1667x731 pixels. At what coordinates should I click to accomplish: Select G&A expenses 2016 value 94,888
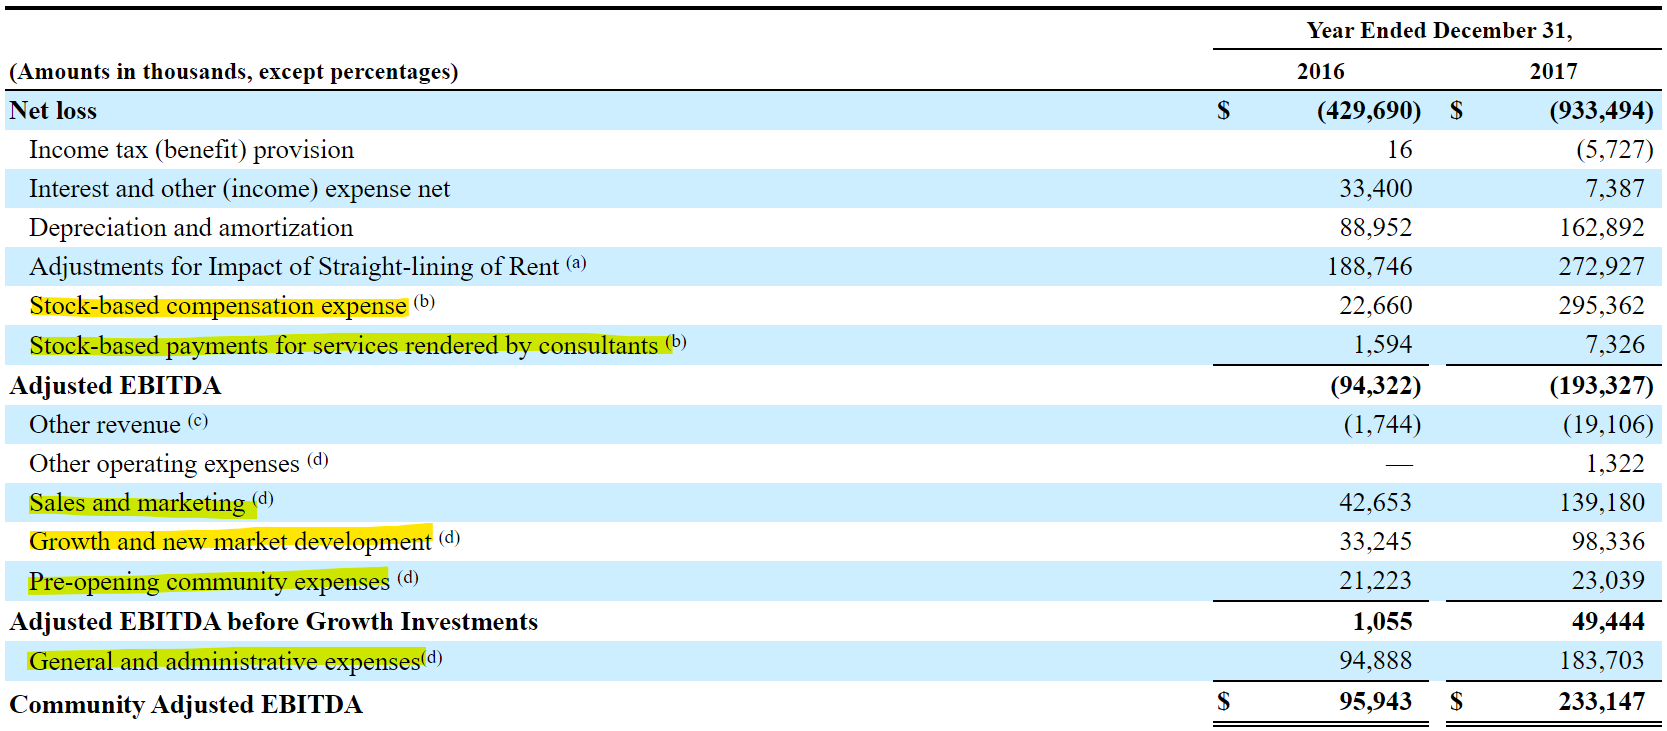click(x=1375, y=661)
